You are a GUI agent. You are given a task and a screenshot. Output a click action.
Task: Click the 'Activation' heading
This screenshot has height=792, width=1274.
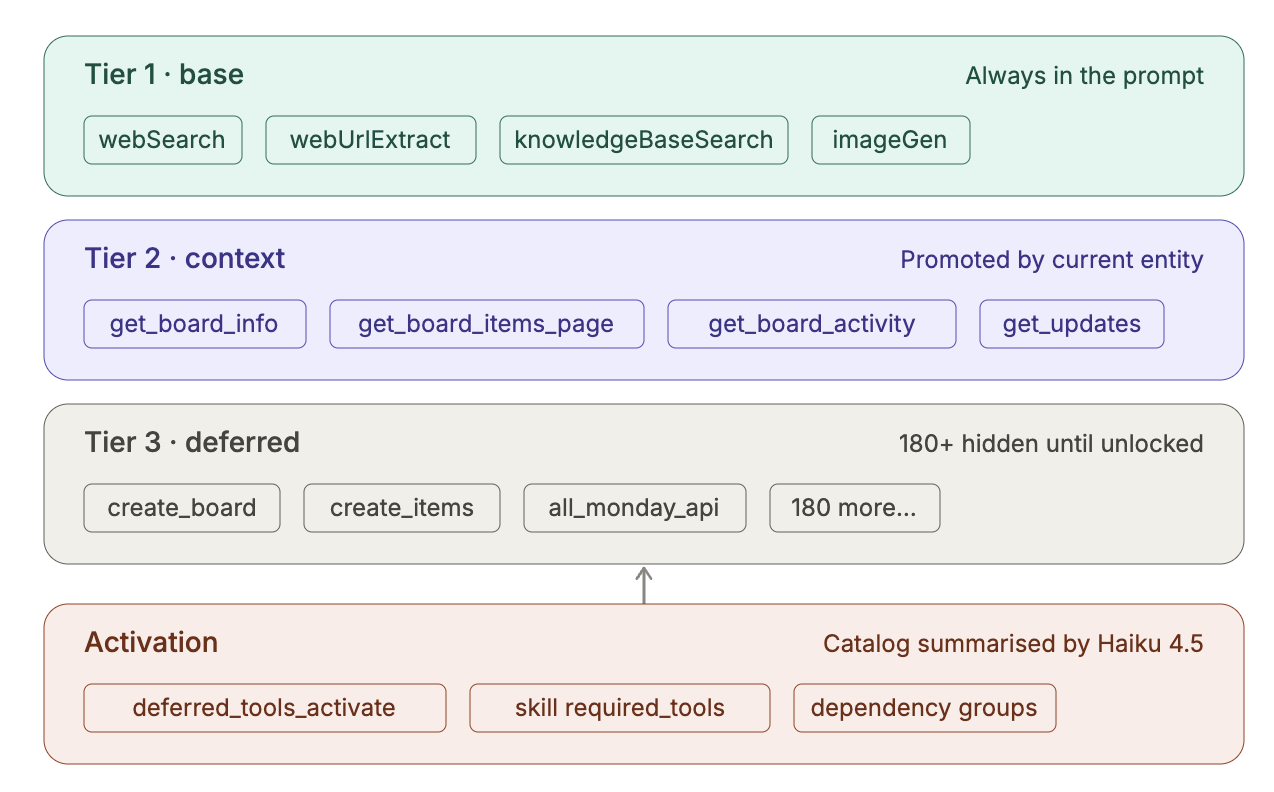151,643
